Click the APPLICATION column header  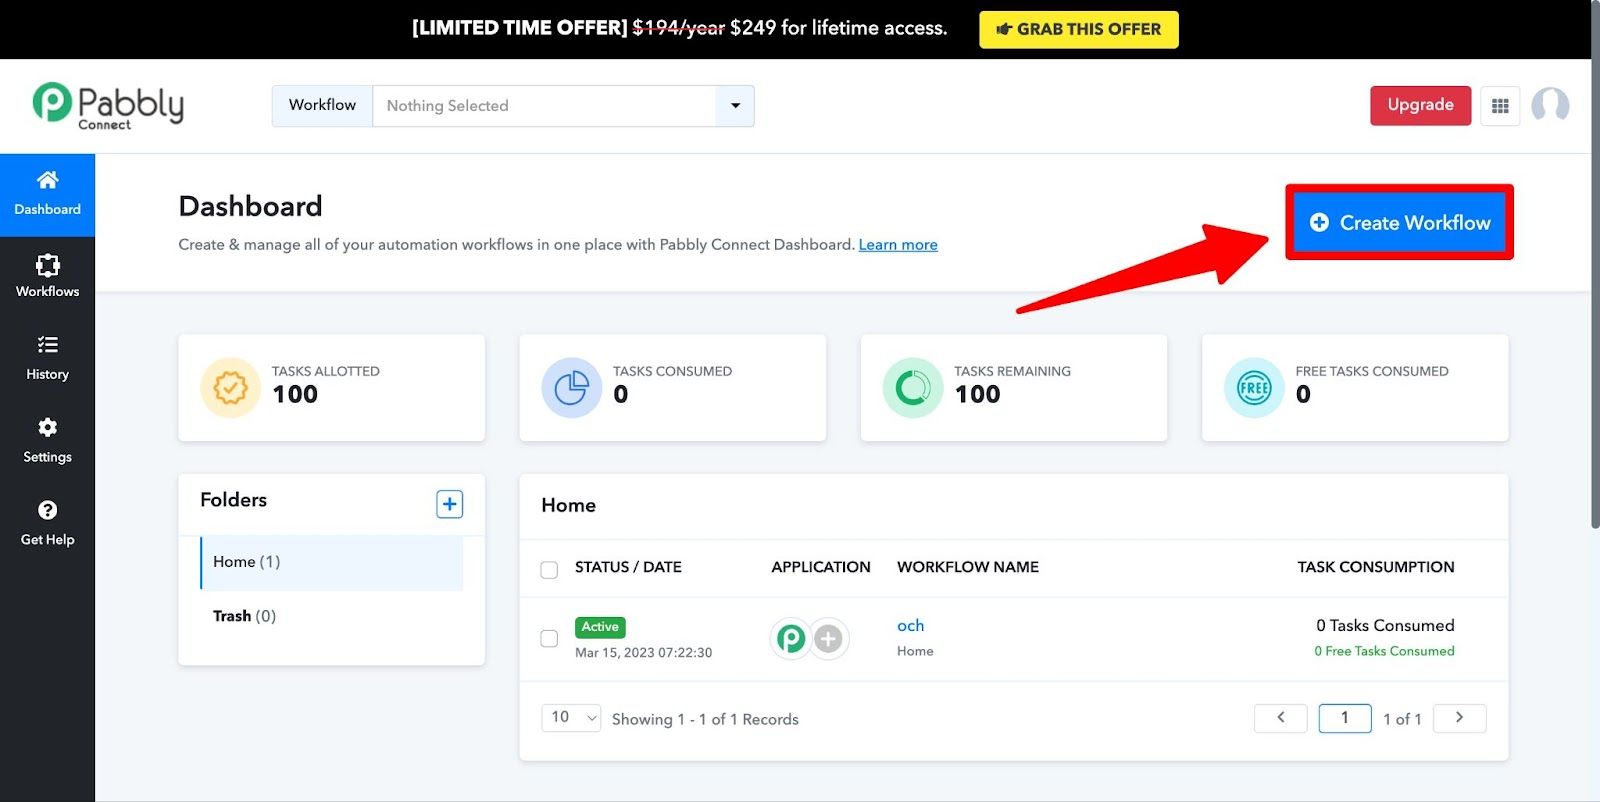[821, 567]
